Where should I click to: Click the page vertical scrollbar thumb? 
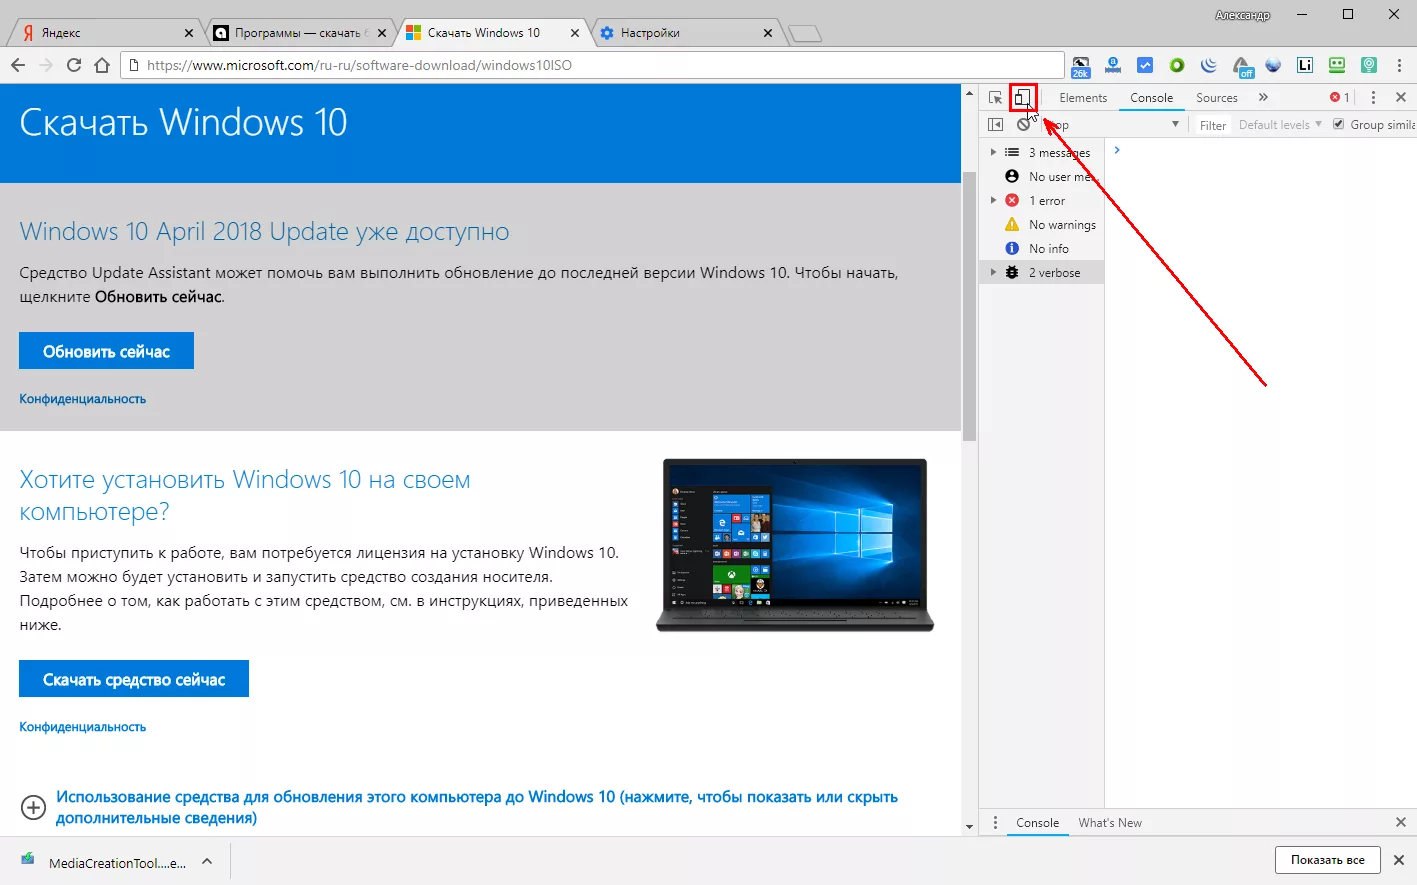tap(968, 306)
